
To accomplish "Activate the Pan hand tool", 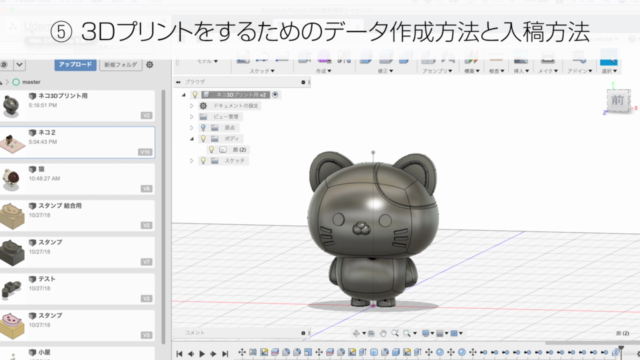I will pos(383,333).
